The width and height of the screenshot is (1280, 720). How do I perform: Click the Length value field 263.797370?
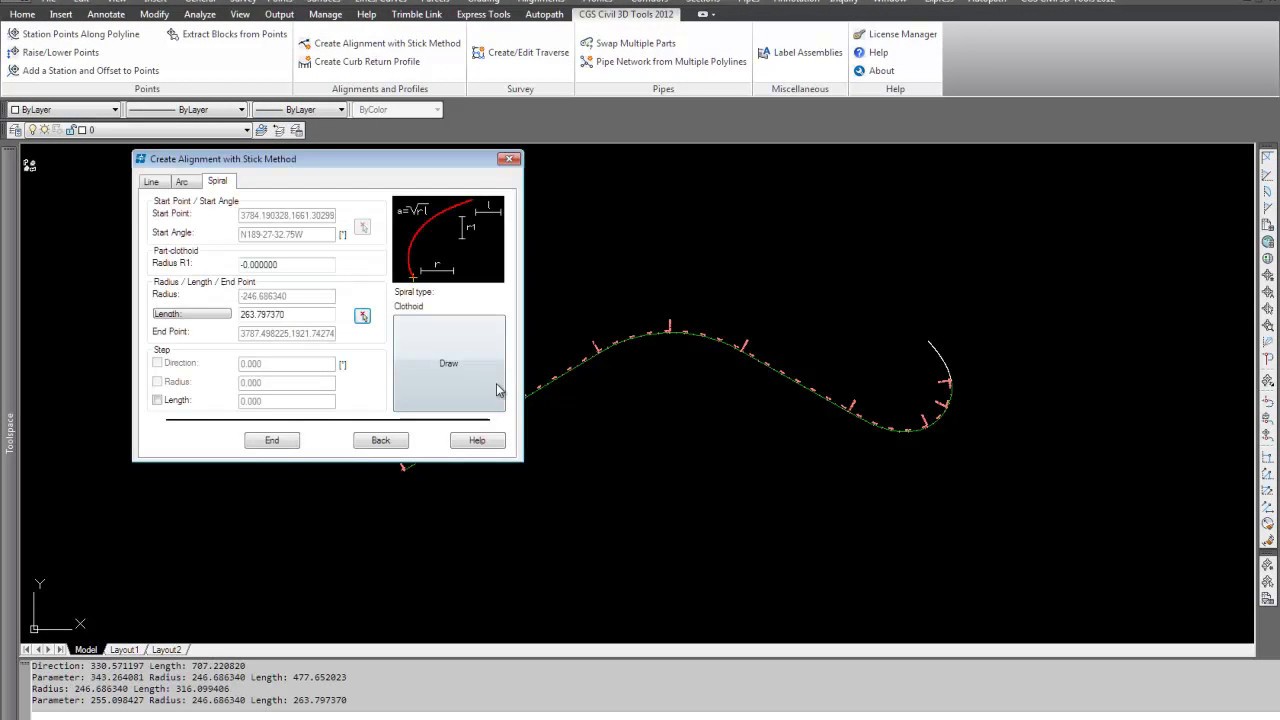[287, 315]
